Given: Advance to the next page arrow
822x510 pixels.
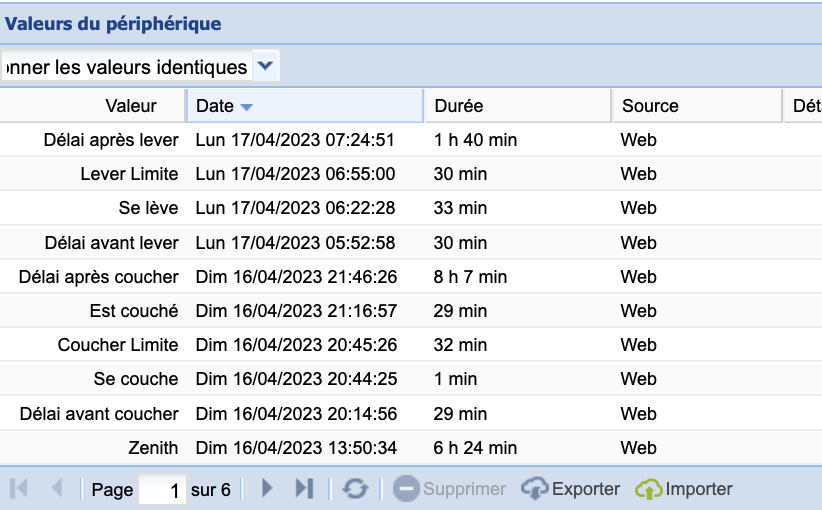Looking at the screenshot, I should tap(267, 489).
